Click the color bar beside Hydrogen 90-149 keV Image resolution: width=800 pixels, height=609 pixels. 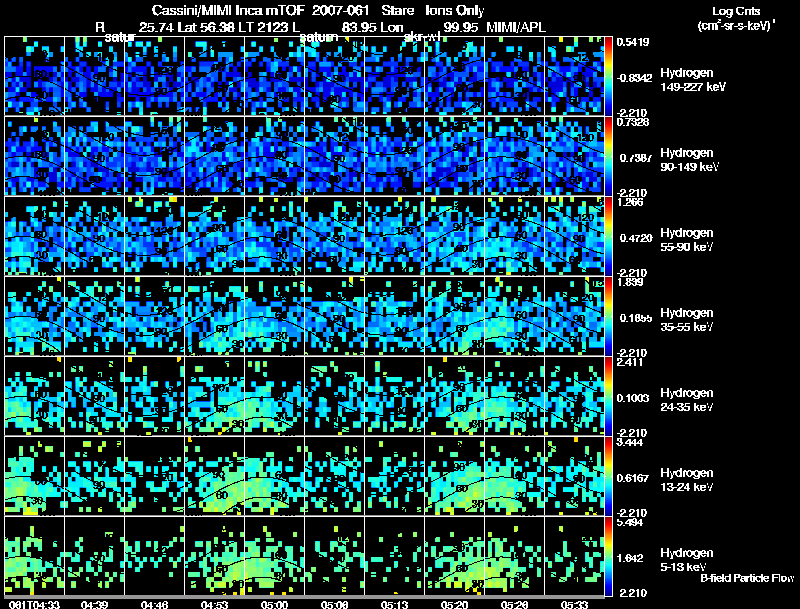coord(608,156)
